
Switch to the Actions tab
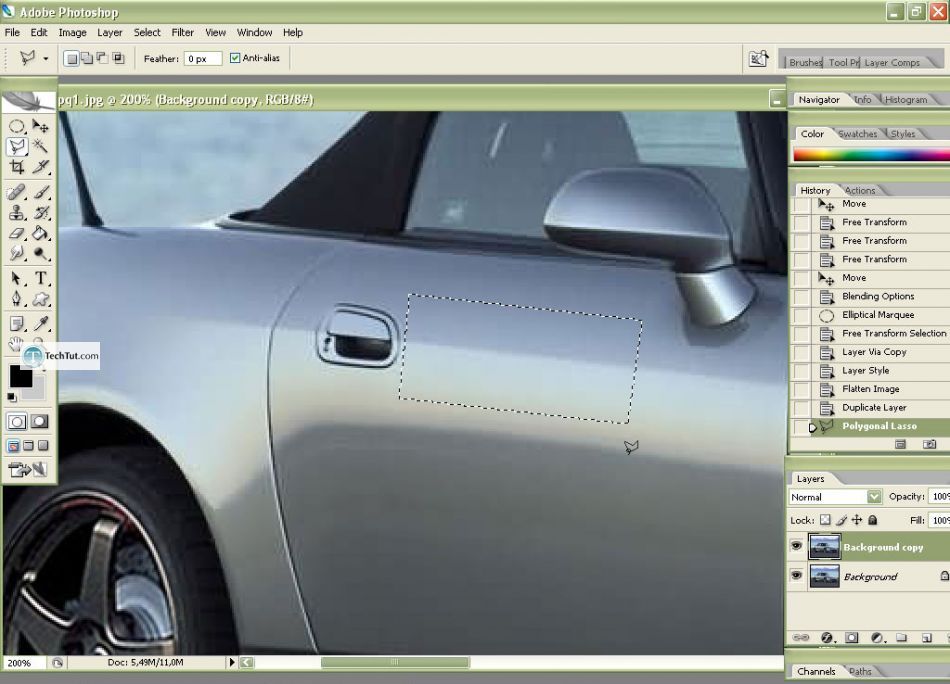(860, 190)
